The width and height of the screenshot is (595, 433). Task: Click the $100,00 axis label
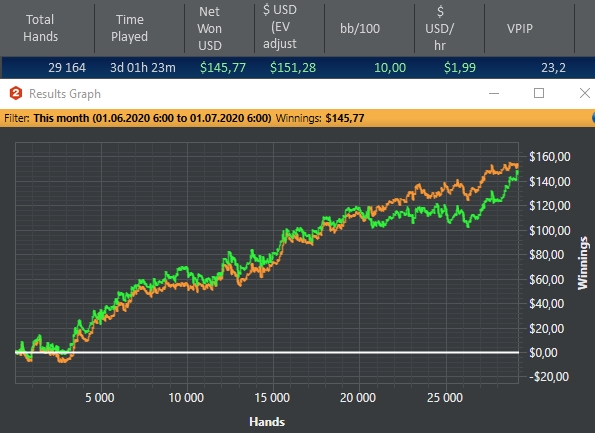coord(549,230)
